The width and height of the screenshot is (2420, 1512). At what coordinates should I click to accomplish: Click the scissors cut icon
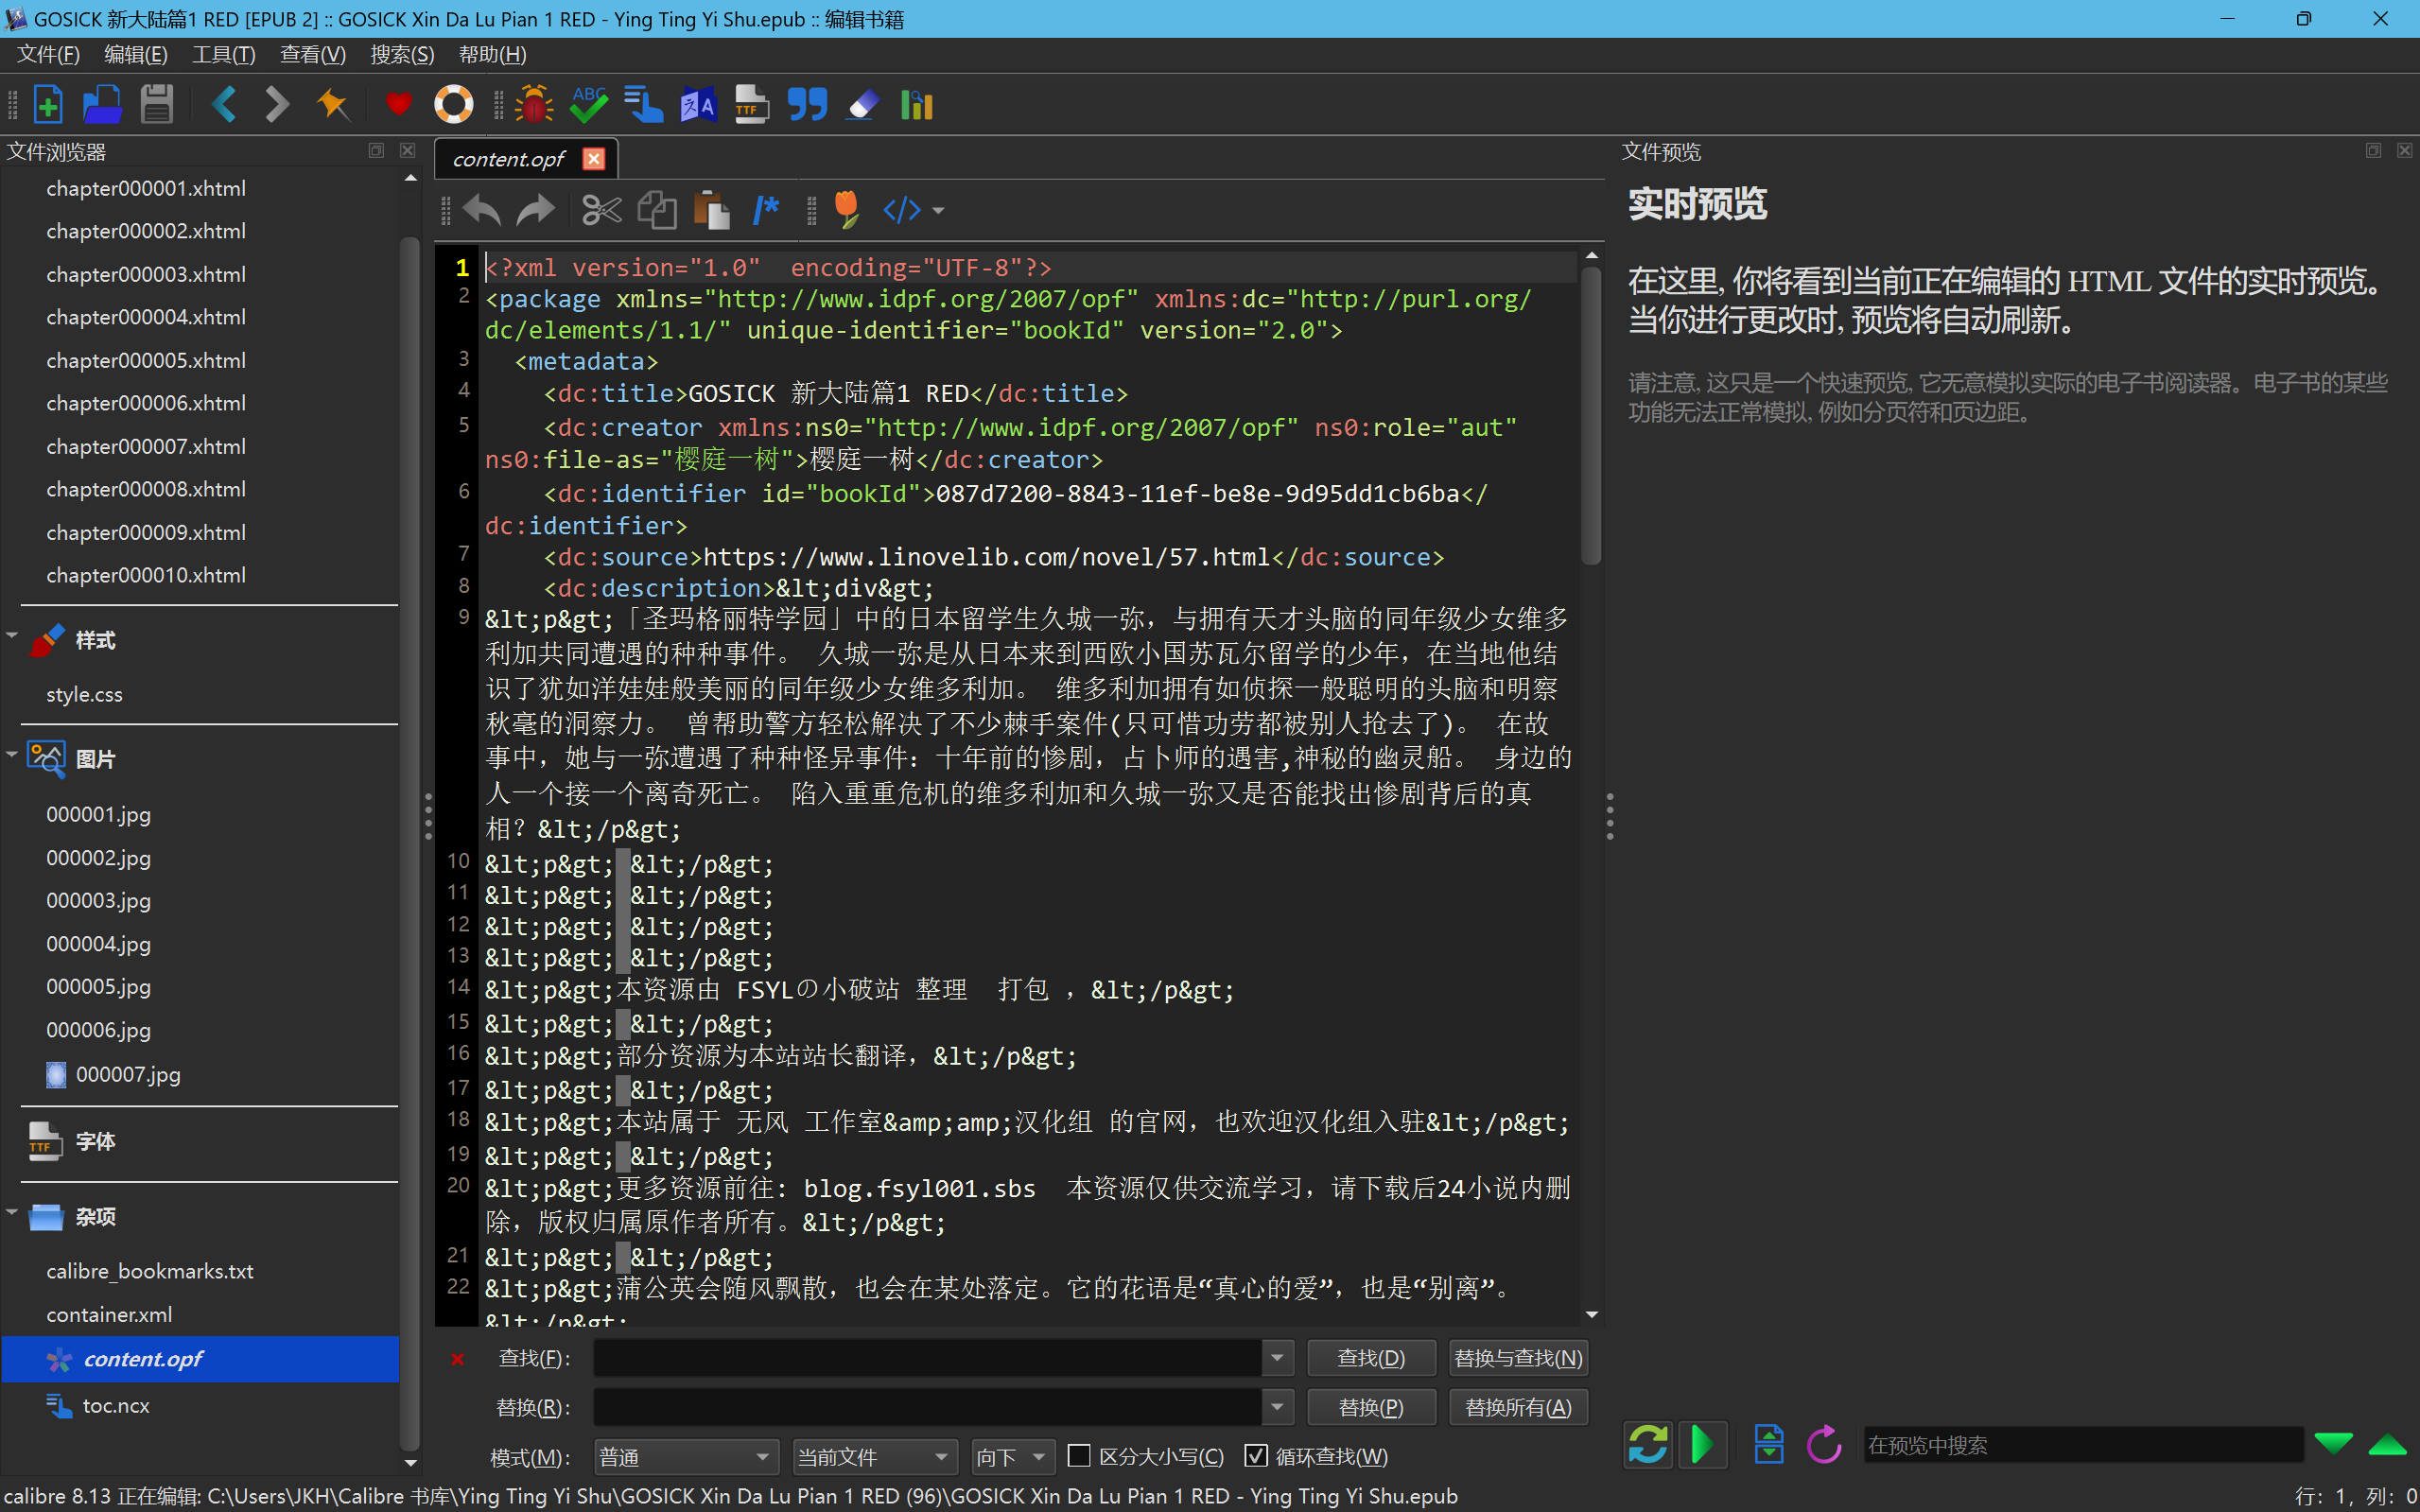click(x=601, y=210)
